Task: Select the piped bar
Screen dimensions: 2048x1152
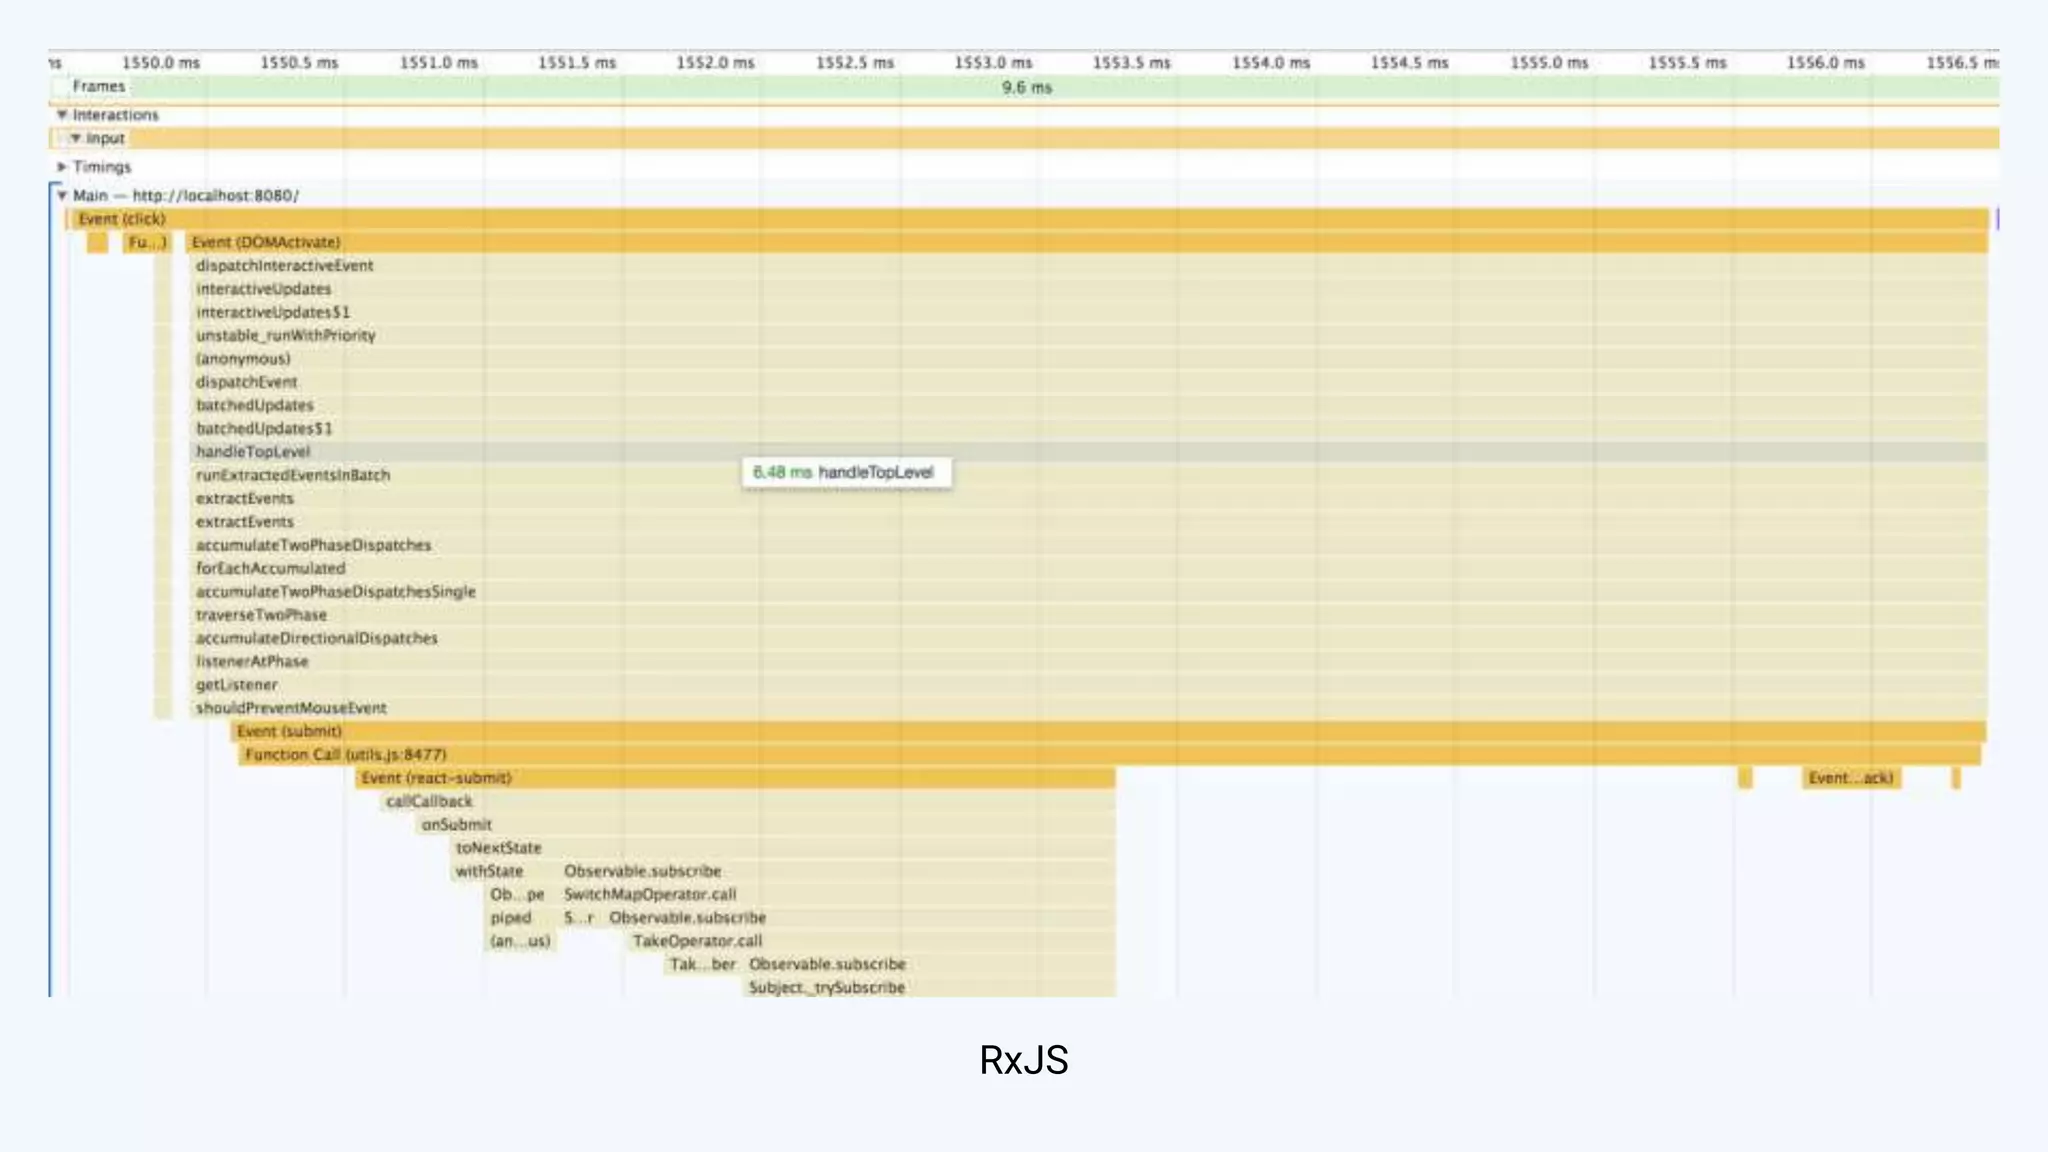Action: coord(519,918)
